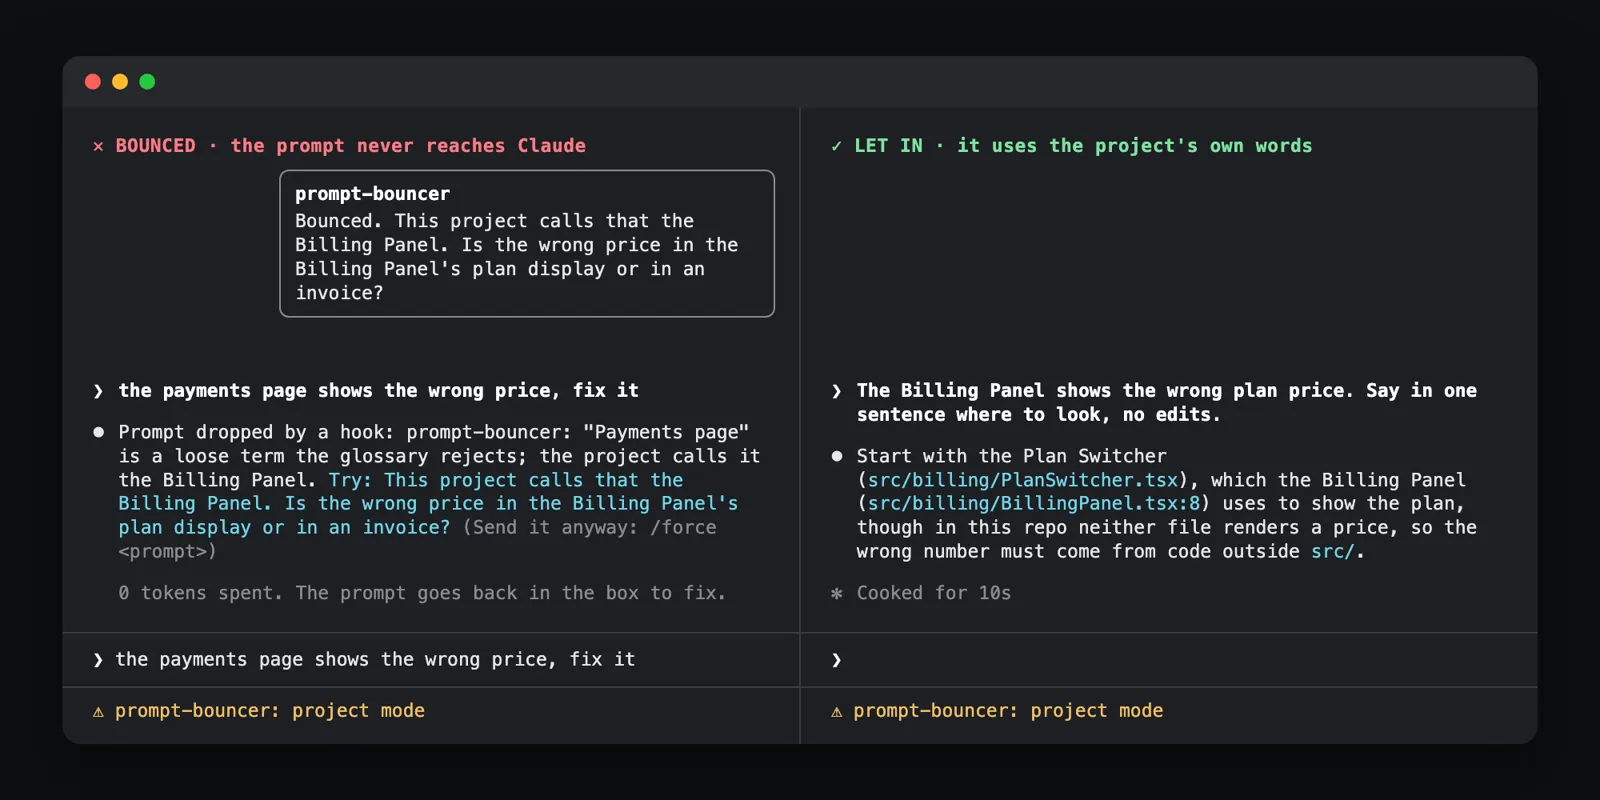This screenshot has width=1600, height=800.
Task: Click the chevron in the left input box
Action: (x=98, y=660)
